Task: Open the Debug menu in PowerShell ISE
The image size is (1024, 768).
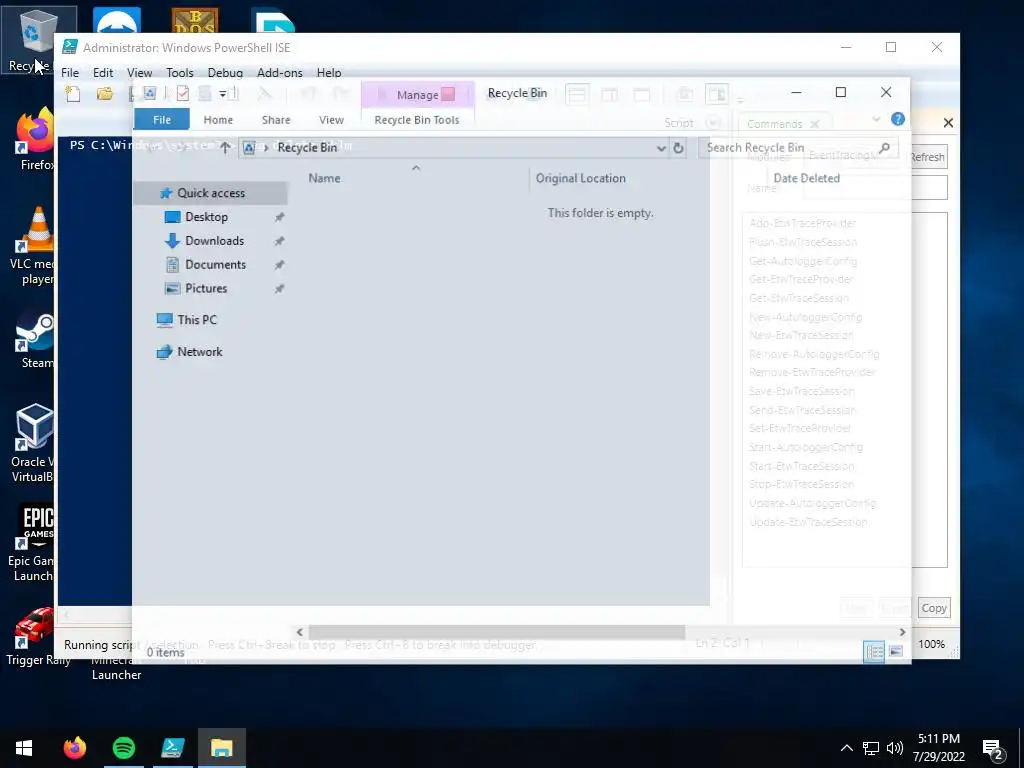Action: point(225,72)
